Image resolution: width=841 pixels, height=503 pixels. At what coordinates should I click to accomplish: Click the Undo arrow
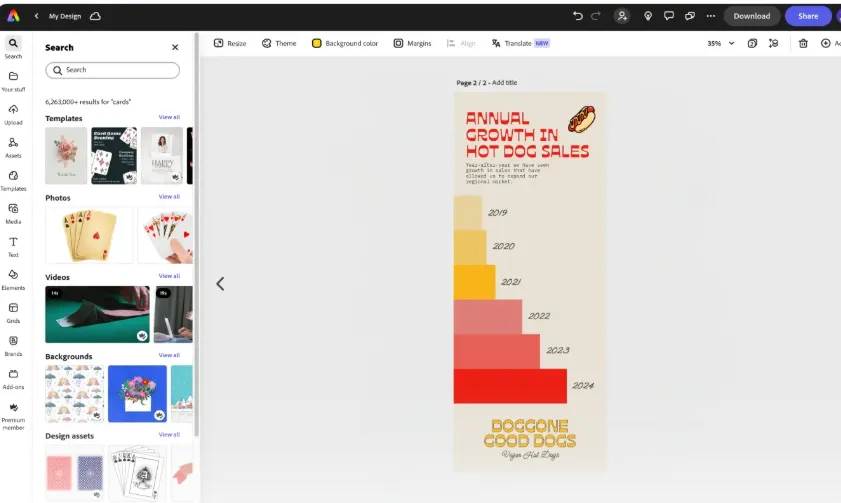(578, 16)
